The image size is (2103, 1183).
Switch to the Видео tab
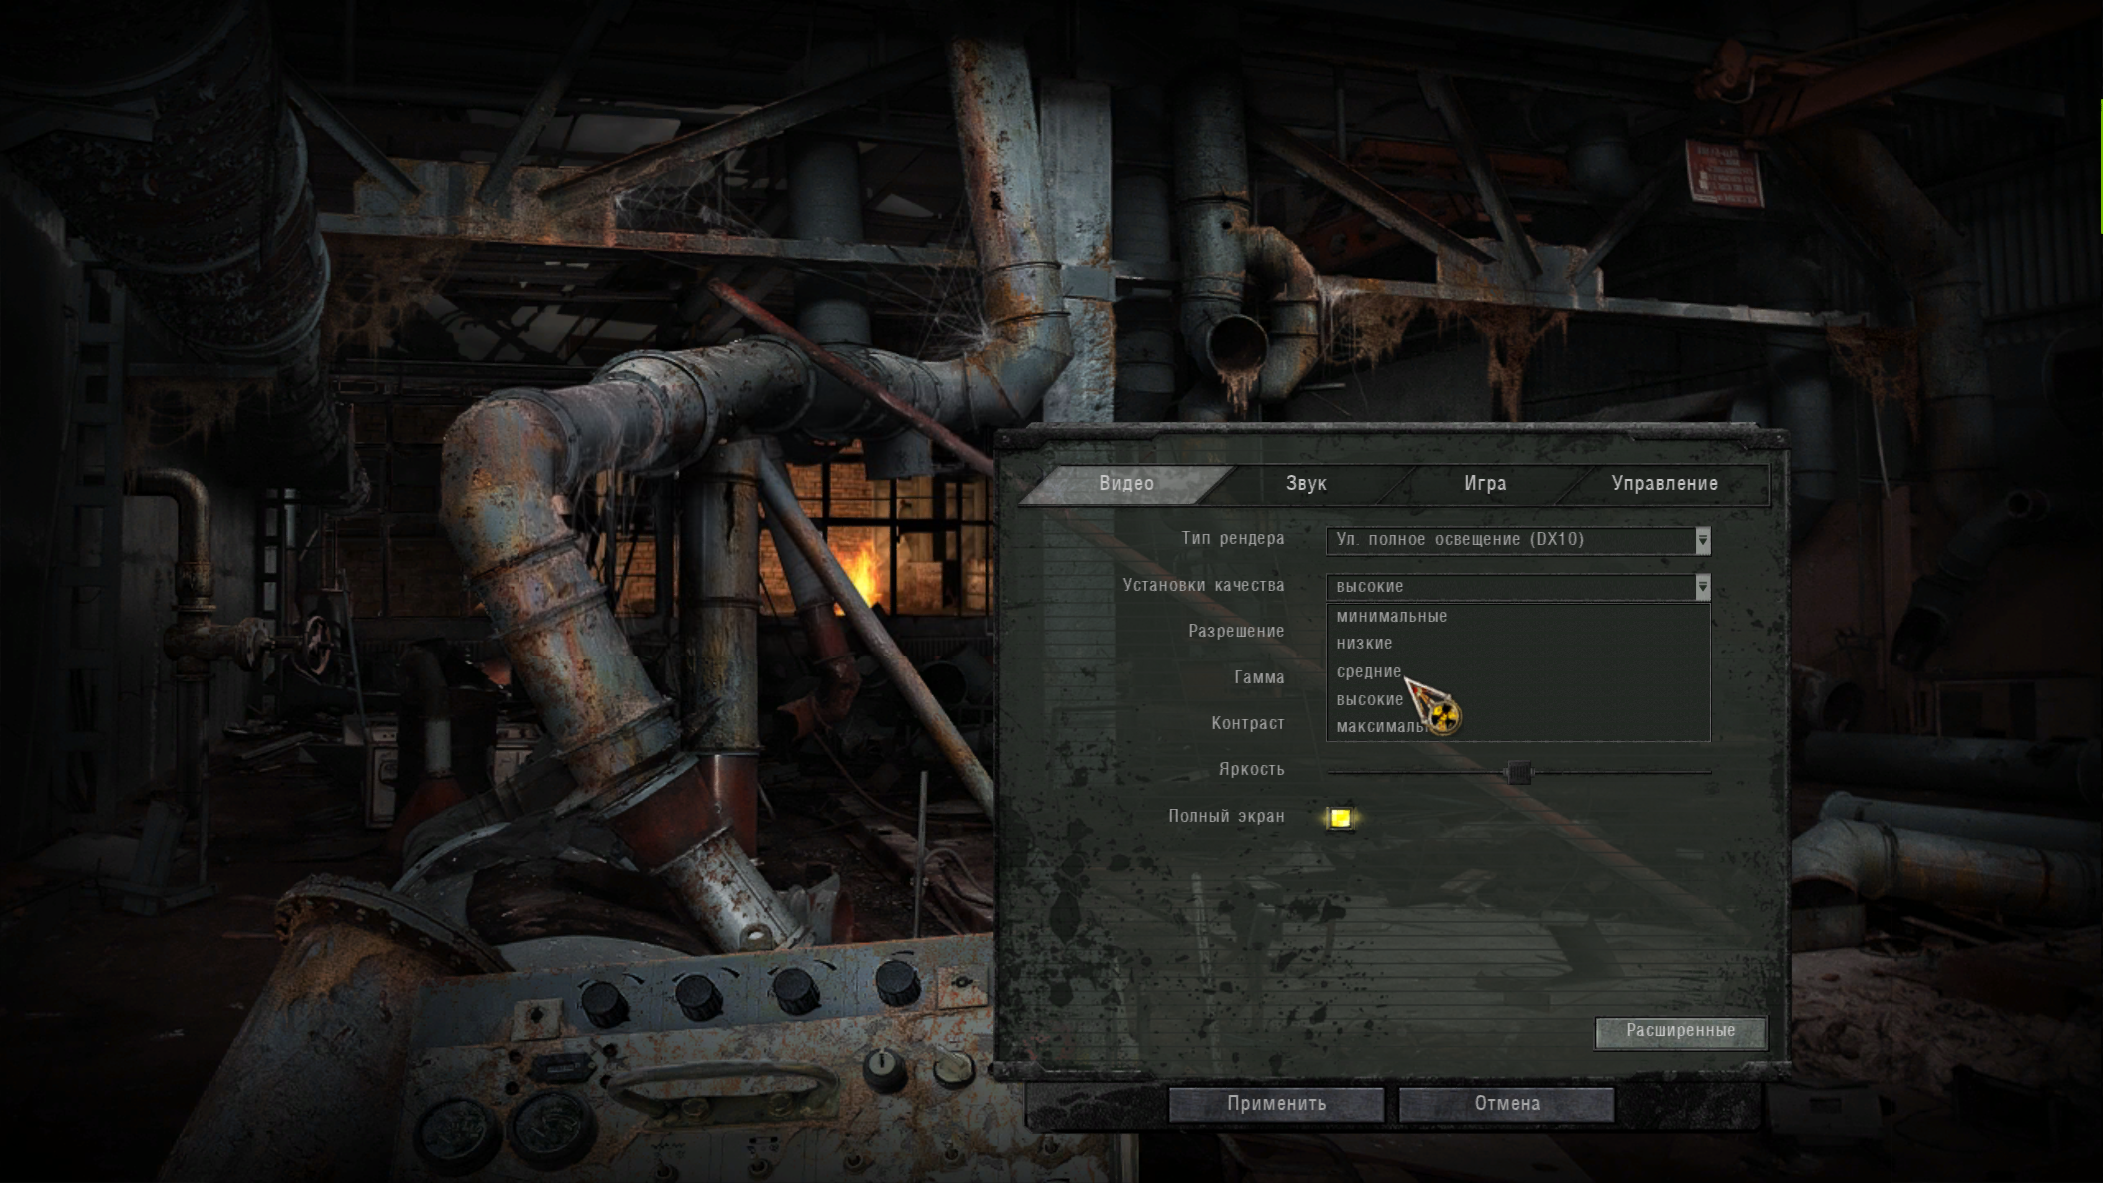[1126, 483]
